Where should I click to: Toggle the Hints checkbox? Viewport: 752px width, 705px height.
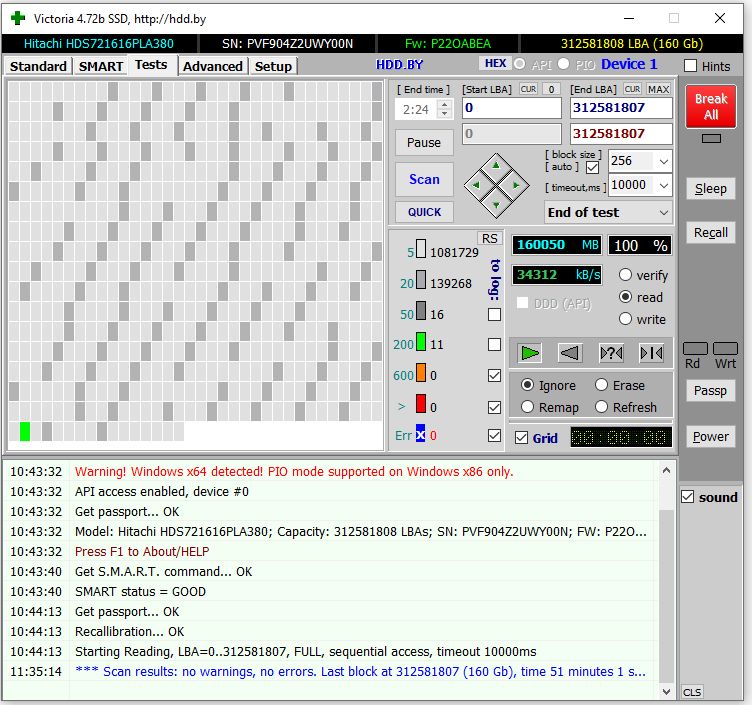[690, 66]
